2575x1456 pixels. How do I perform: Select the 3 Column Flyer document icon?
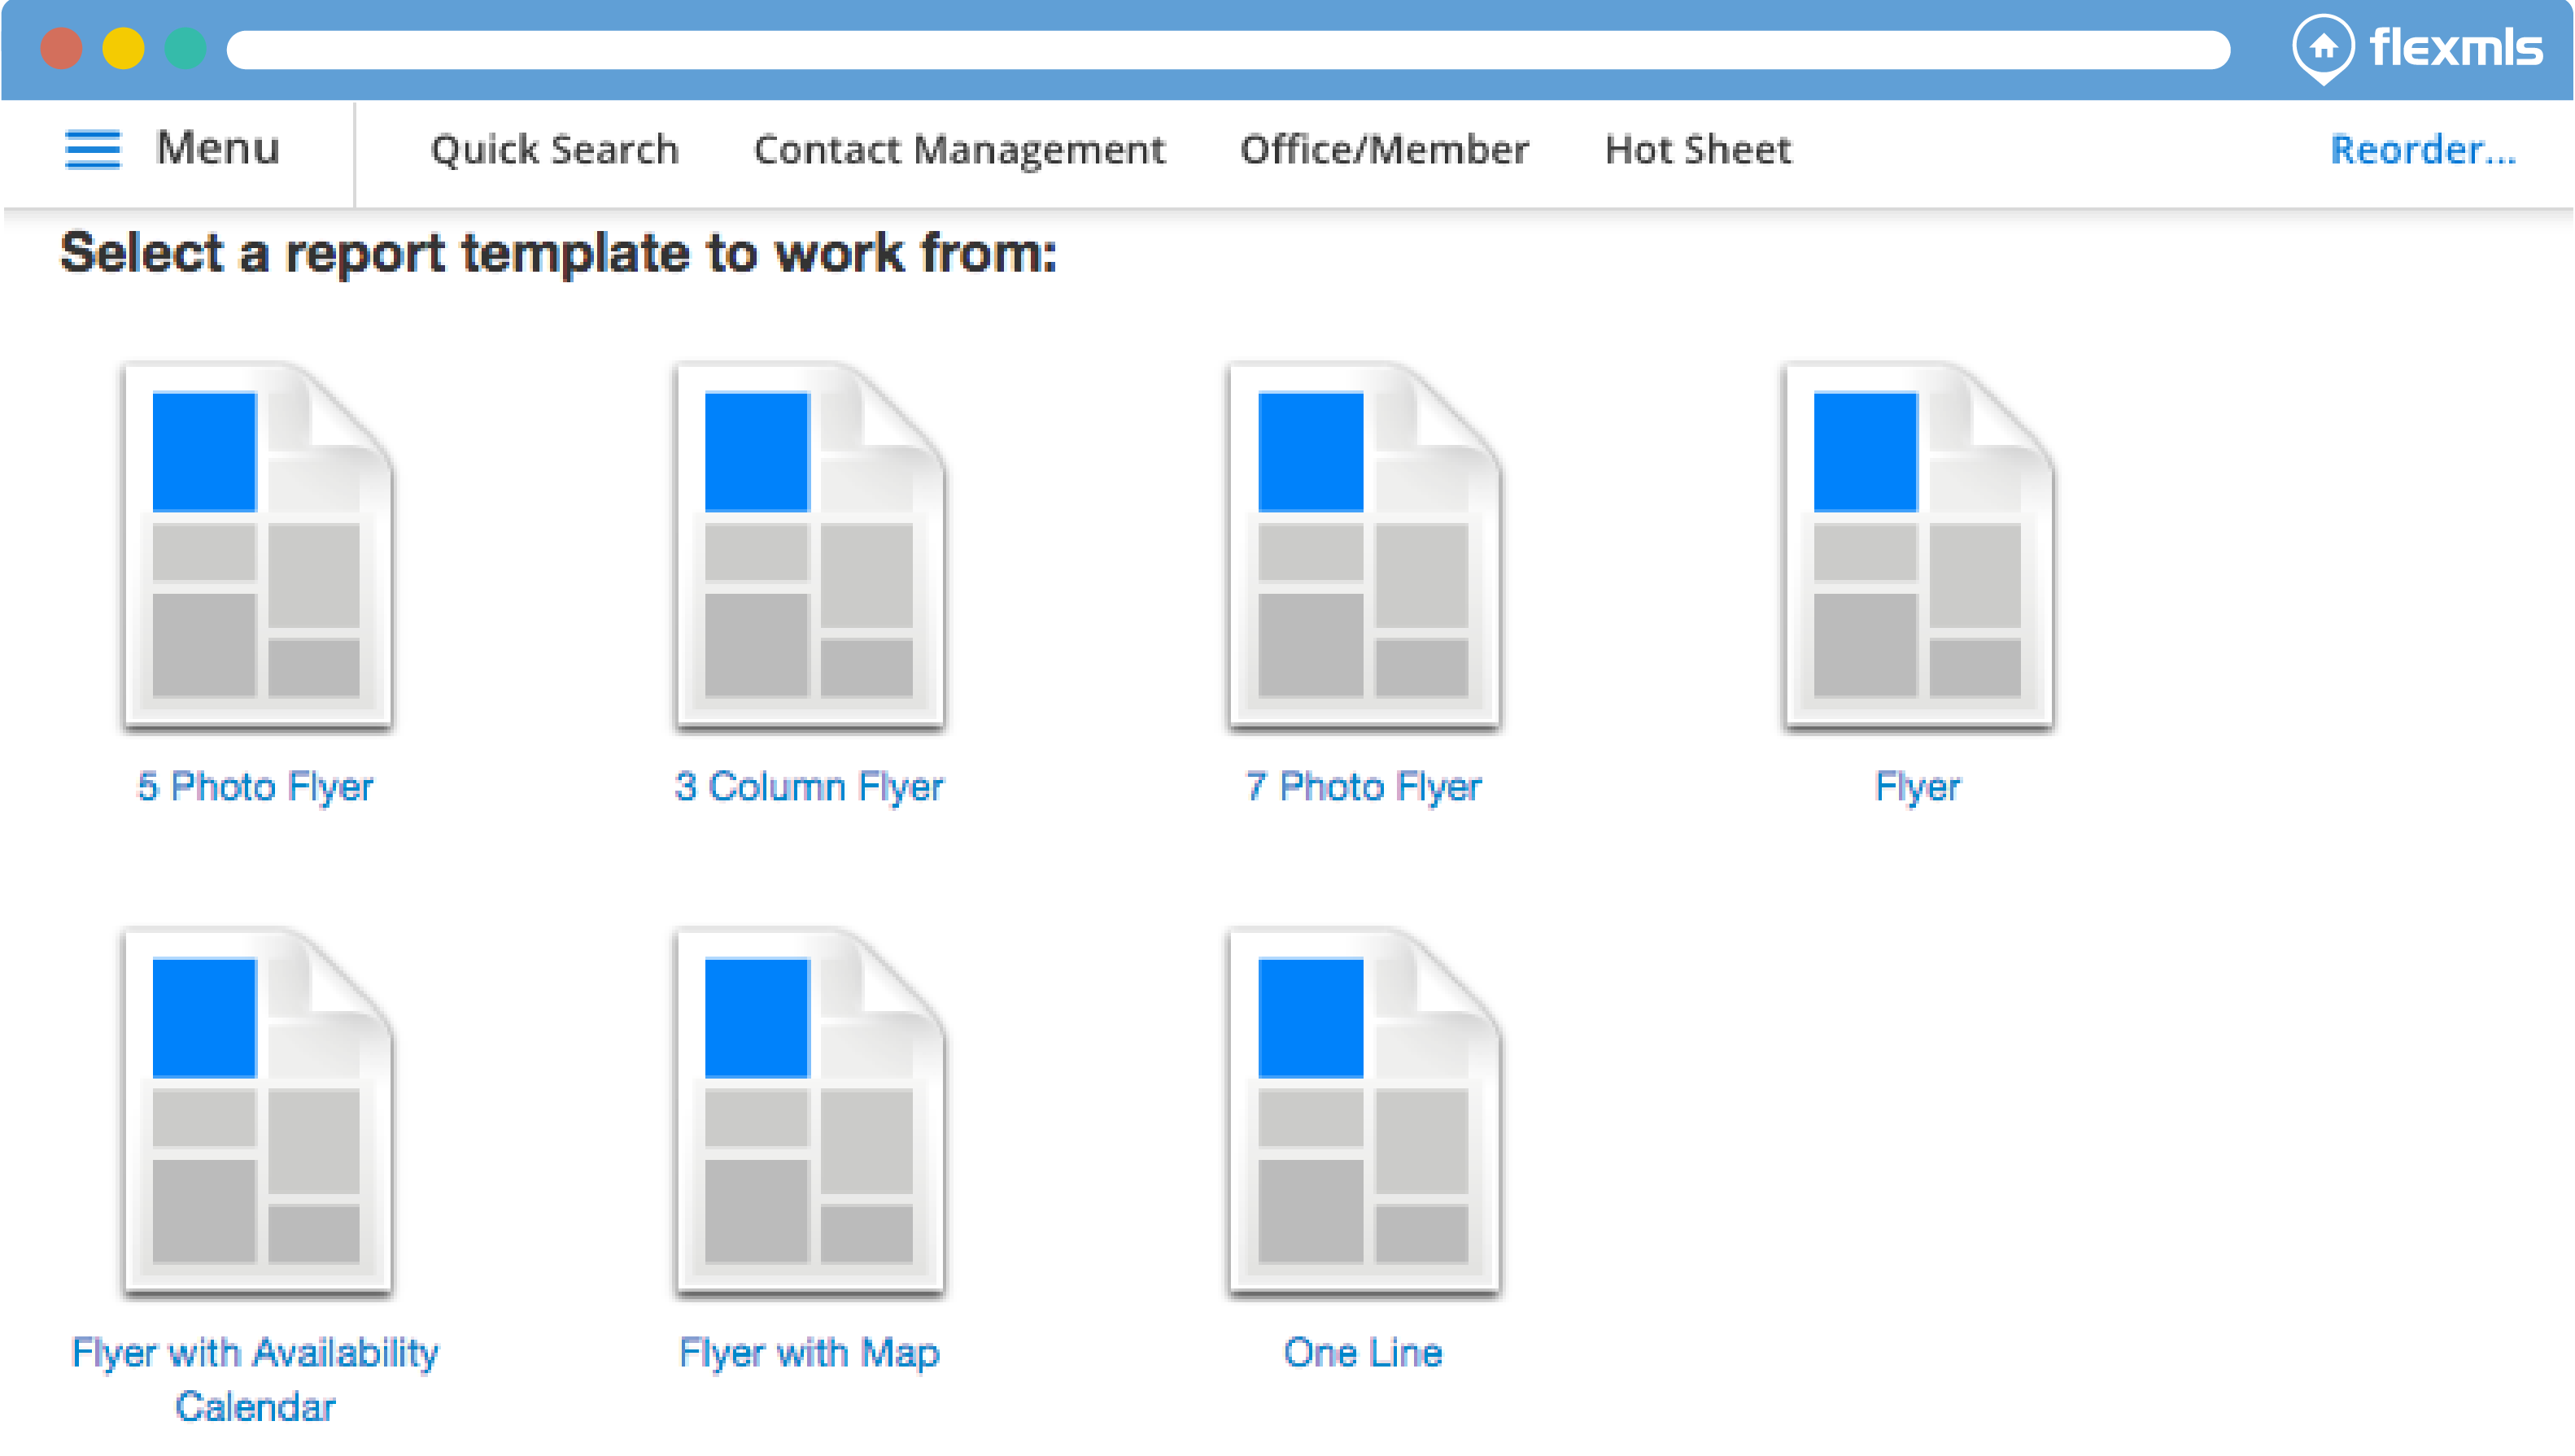[x=810, y=546]
